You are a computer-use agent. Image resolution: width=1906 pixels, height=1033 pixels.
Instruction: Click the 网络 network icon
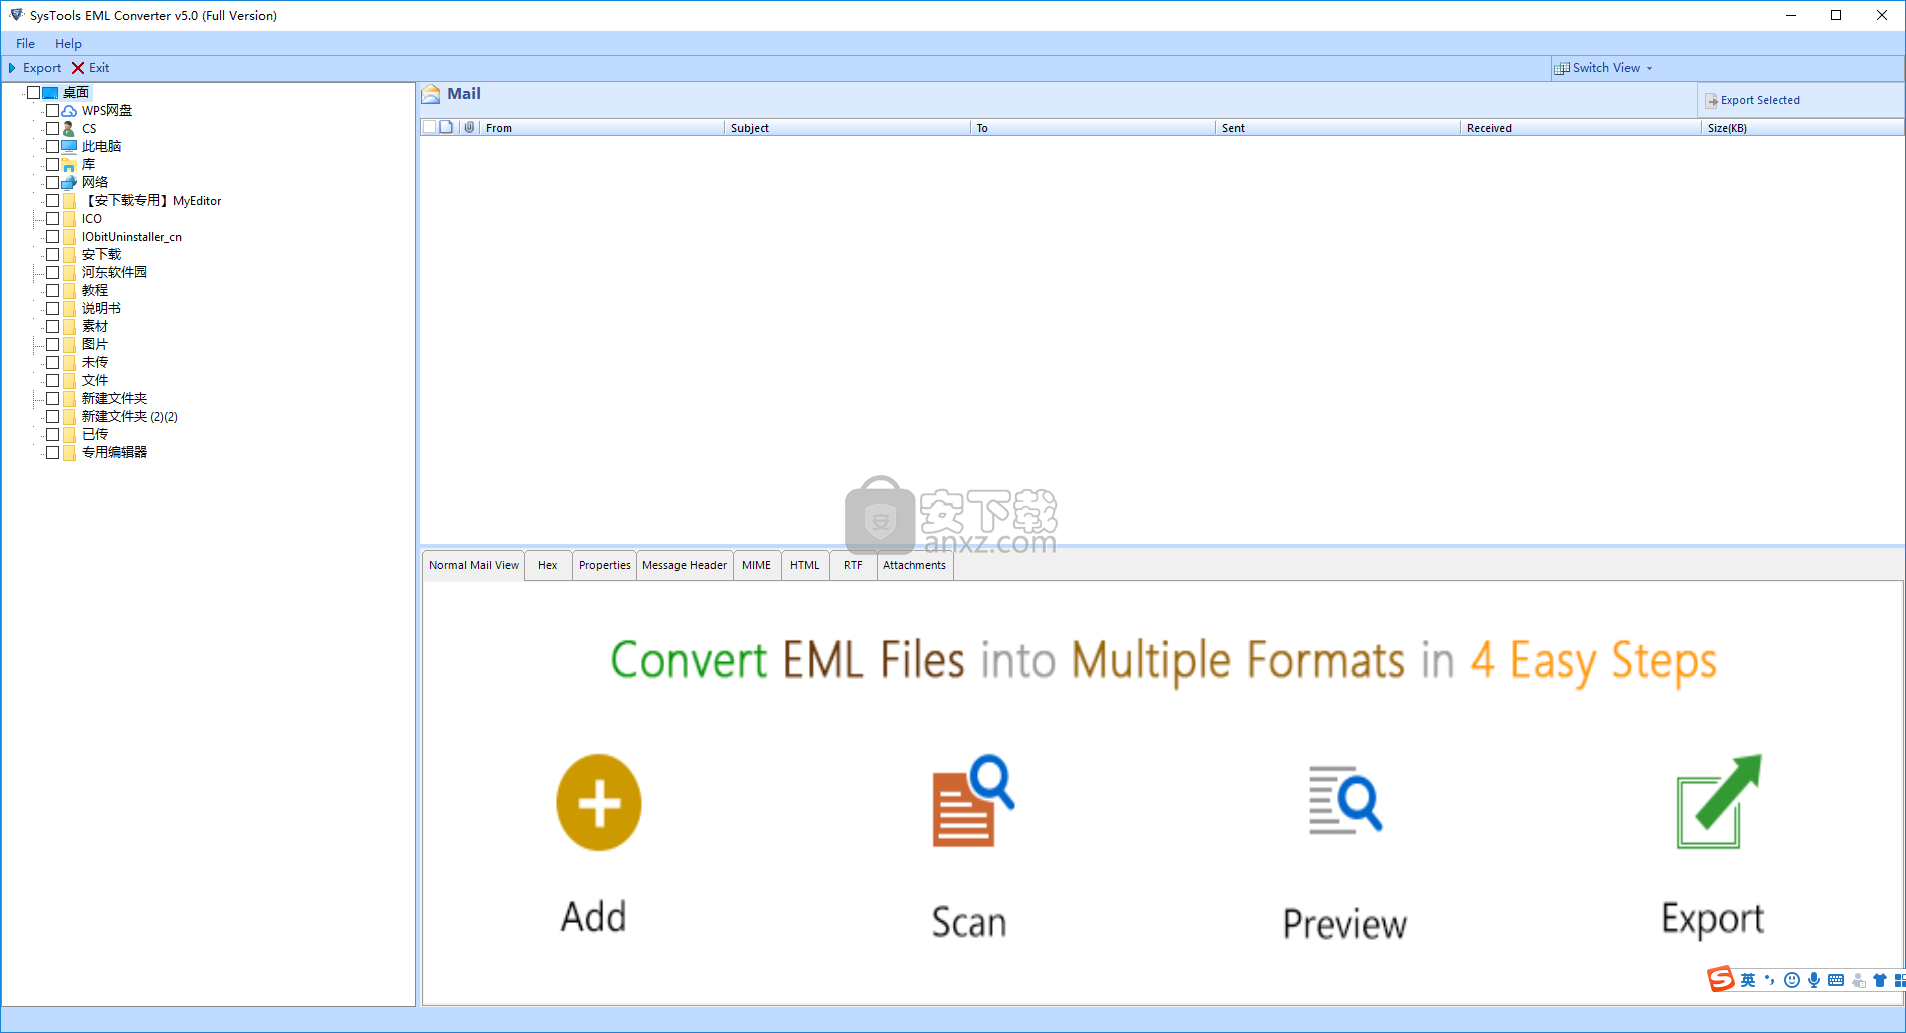(x=69, y=183)
